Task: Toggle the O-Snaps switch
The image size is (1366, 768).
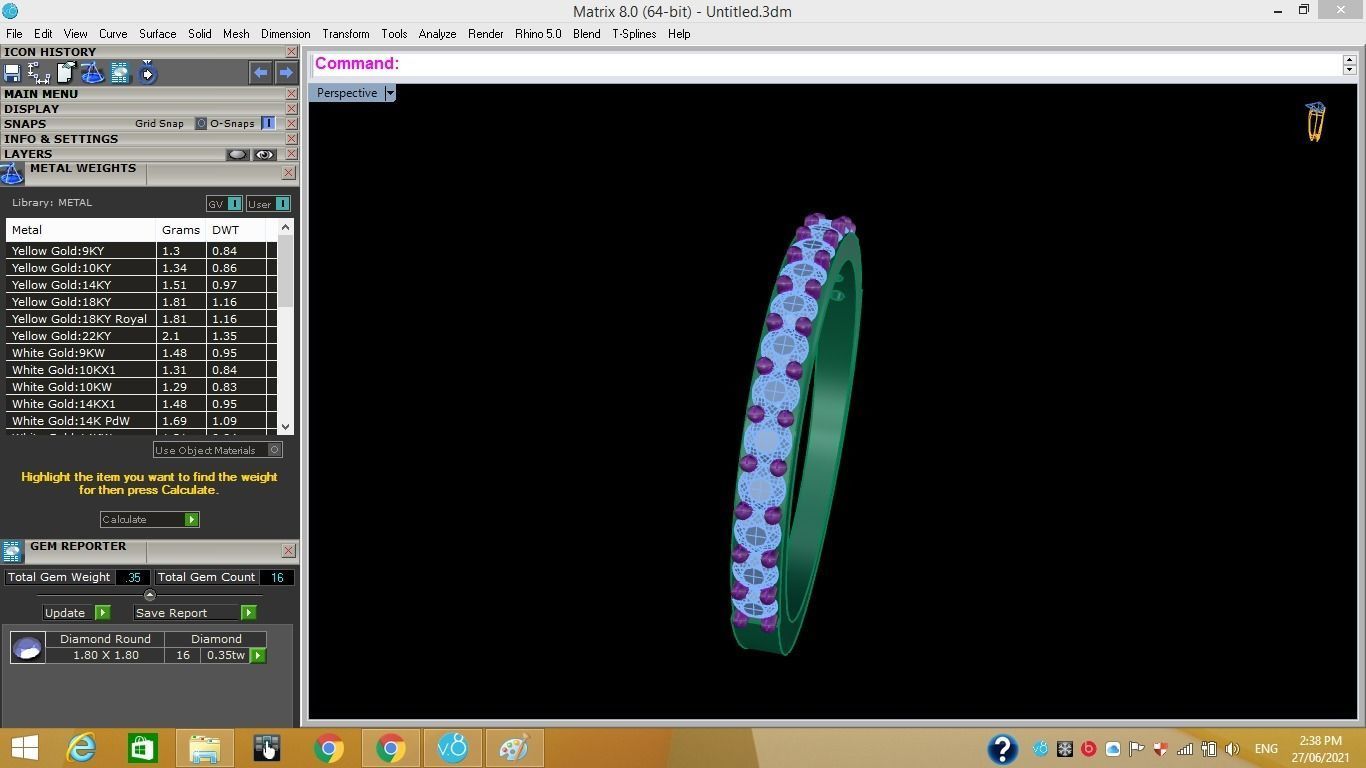Action: coord(268,123)
